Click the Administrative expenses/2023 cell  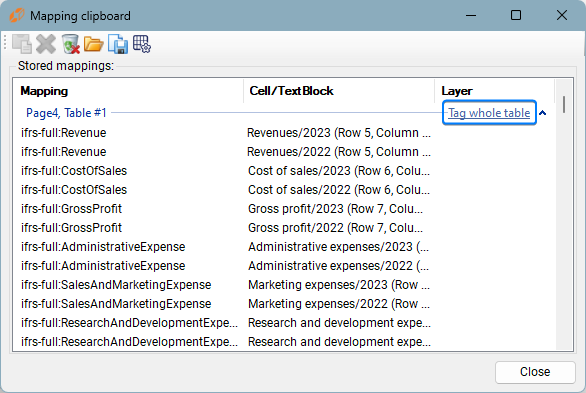click(x=339, y=247)
